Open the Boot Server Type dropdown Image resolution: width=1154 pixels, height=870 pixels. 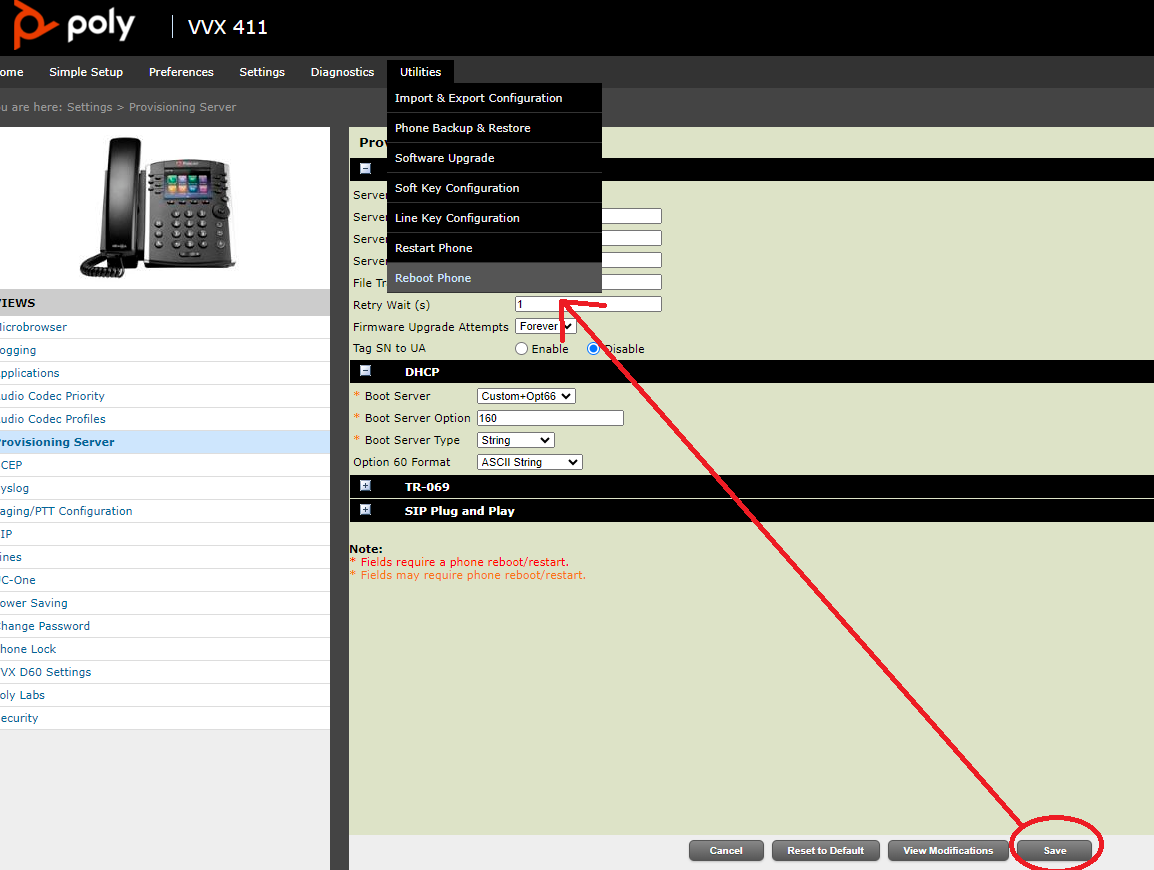pyautogui.click(x=516, y=440)
